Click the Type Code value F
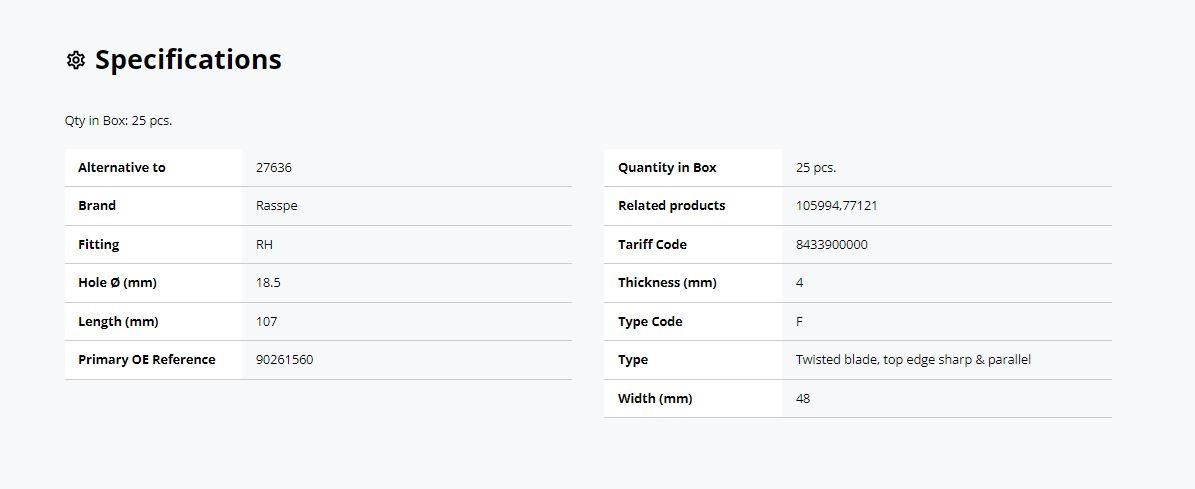The width and height of the screenshot is (1195, 489). tap(799, 321)
